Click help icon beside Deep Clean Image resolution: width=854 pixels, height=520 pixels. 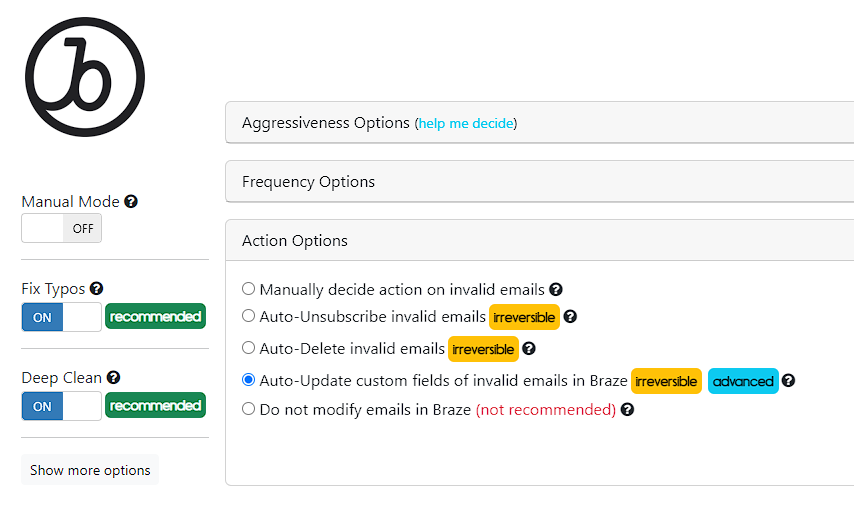pyautogui.click(x=113, y=377)
